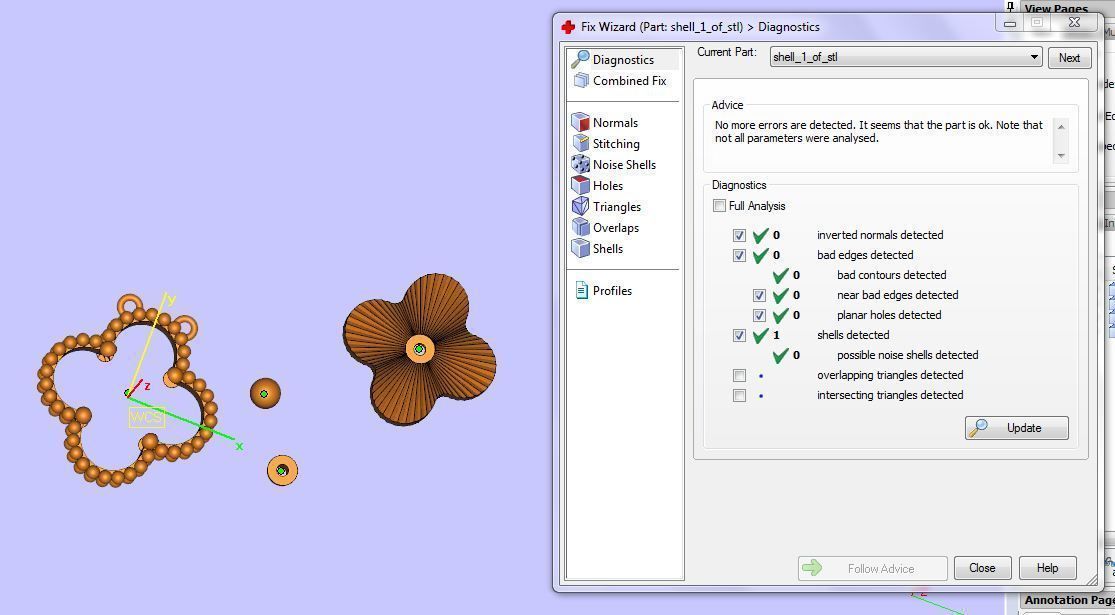Open the Current Part dropdown

point(906,57)
